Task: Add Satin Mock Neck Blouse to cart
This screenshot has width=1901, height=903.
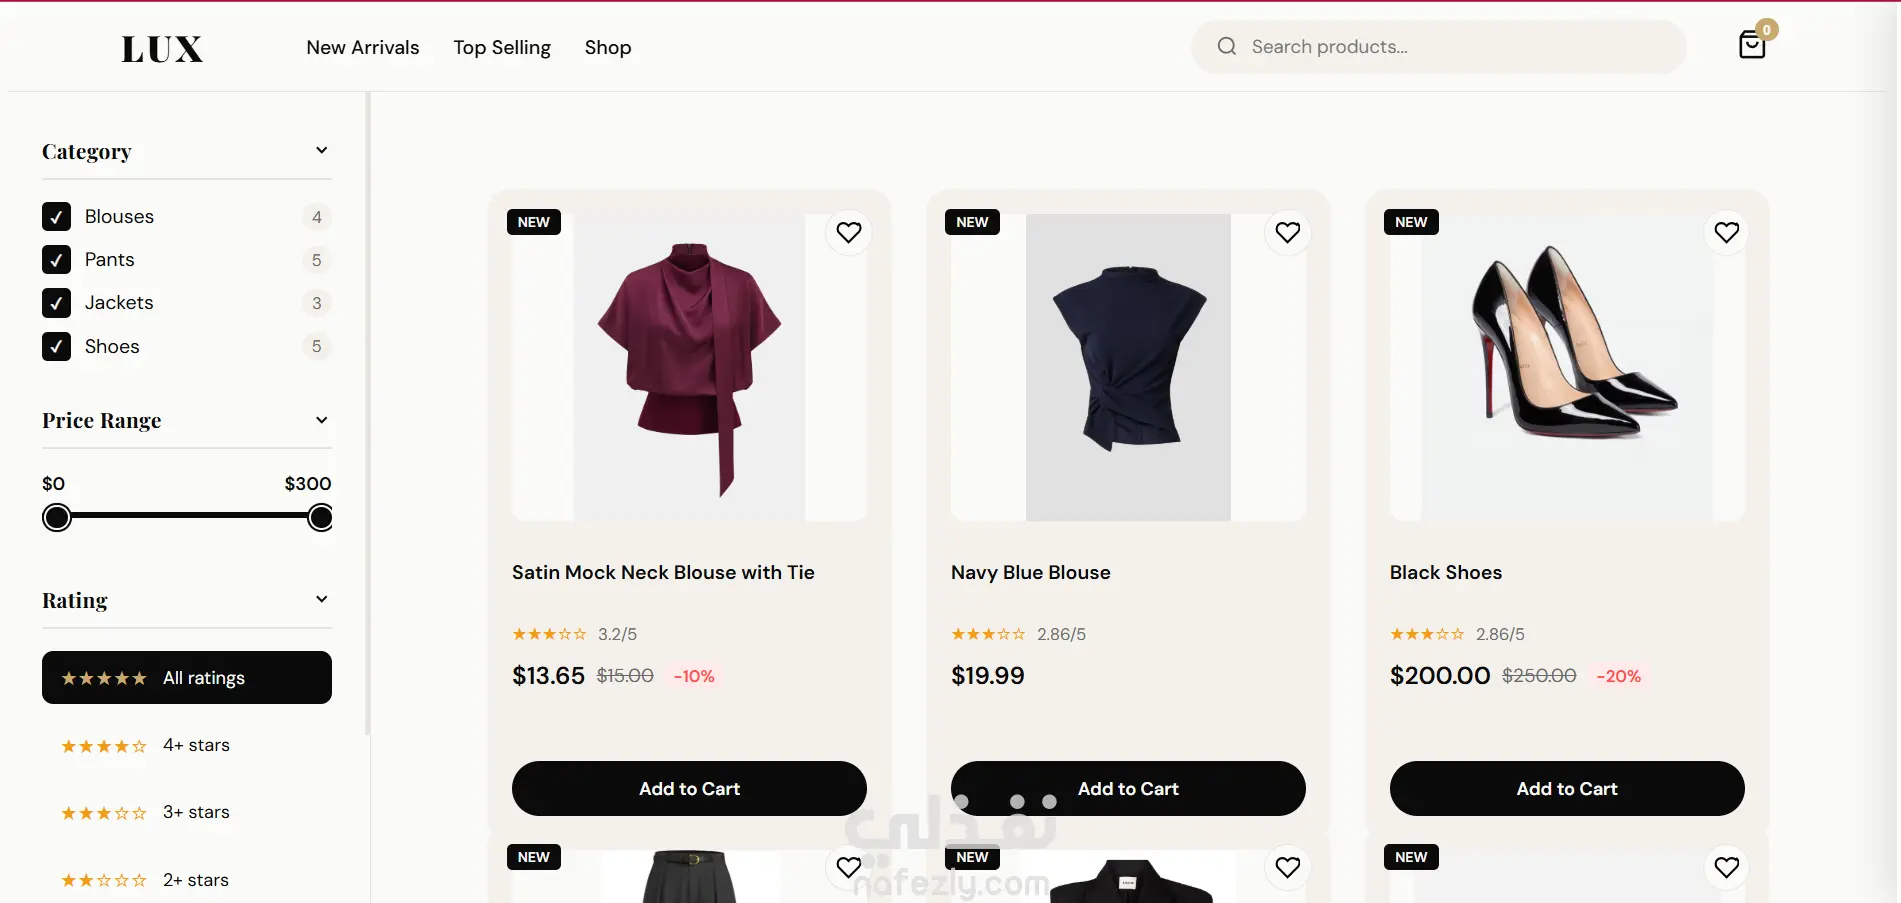Action: pyautogui.click(x=689, y=788)
